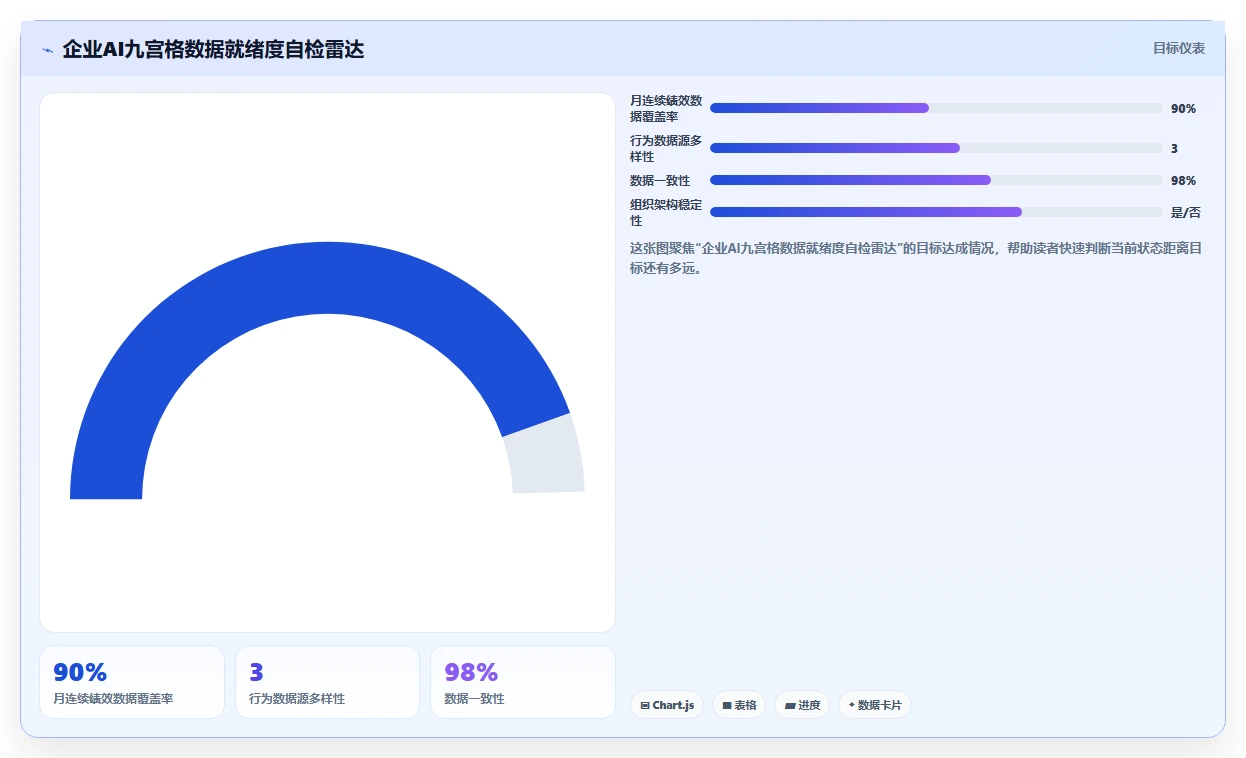Viewport: 1246px width, 758px height.
Task: Click the 组织架构稳定性 progress bar
Action: (x=936, y=212)
